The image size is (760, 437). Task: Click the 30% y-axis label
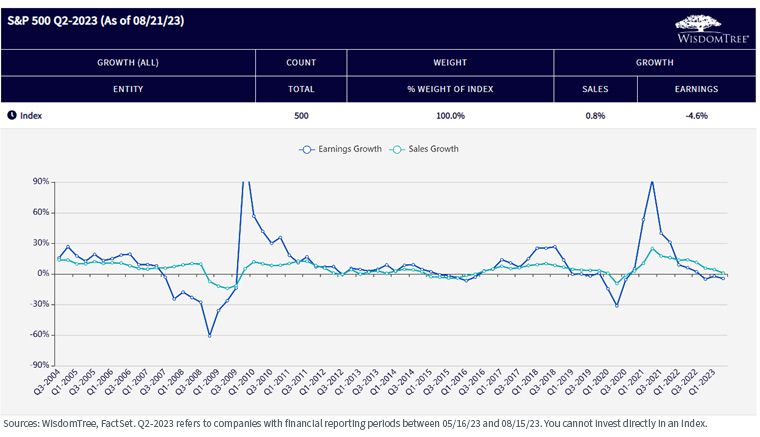pos(41,243)
